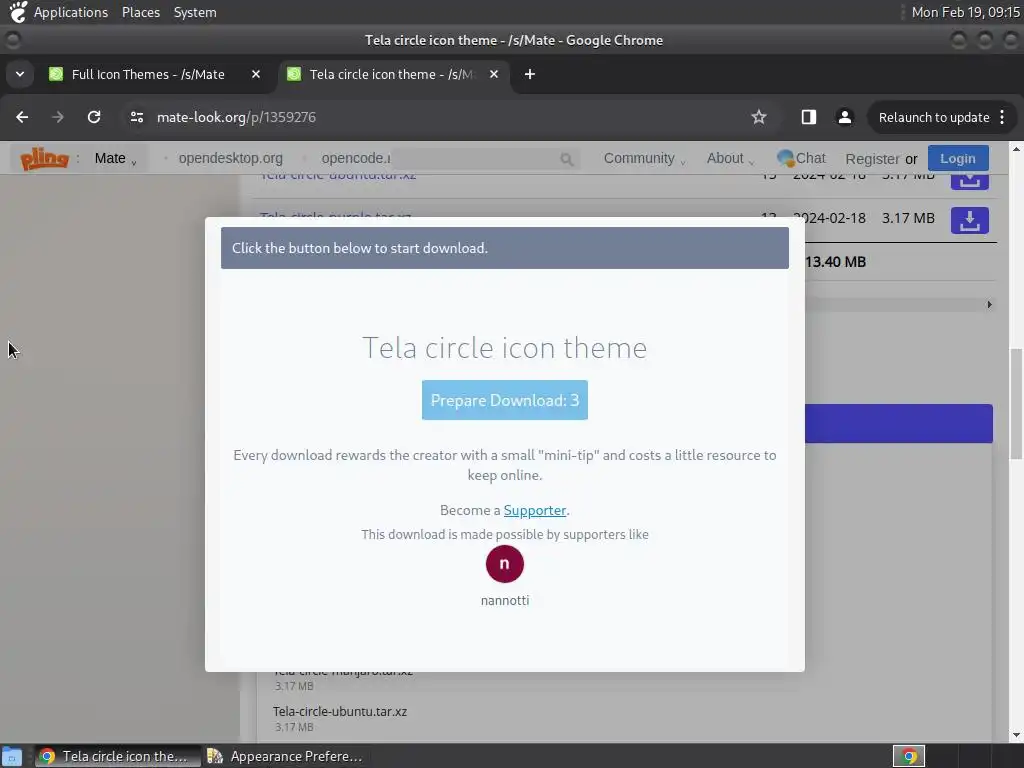Select Tela-circle-ubuntu.tar.xz in file list
This screenshot has height=768, width=1024.
tap(340, 711)
